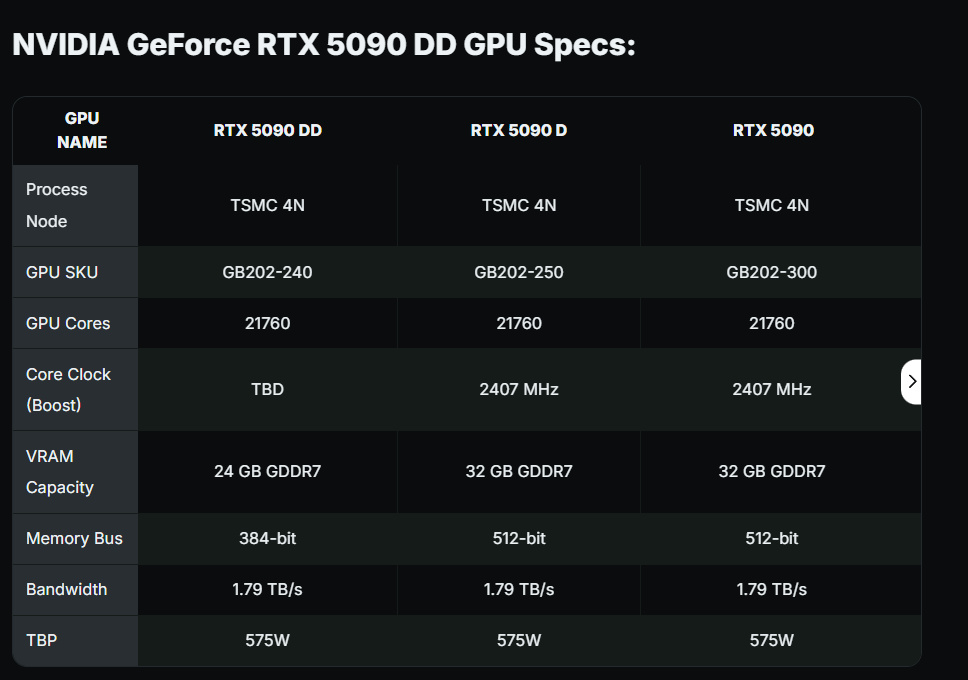Screen dimensions: 968x680
Task: Click the GPU Cores row label
Action: pyautogui.click(x=68, y=323)
